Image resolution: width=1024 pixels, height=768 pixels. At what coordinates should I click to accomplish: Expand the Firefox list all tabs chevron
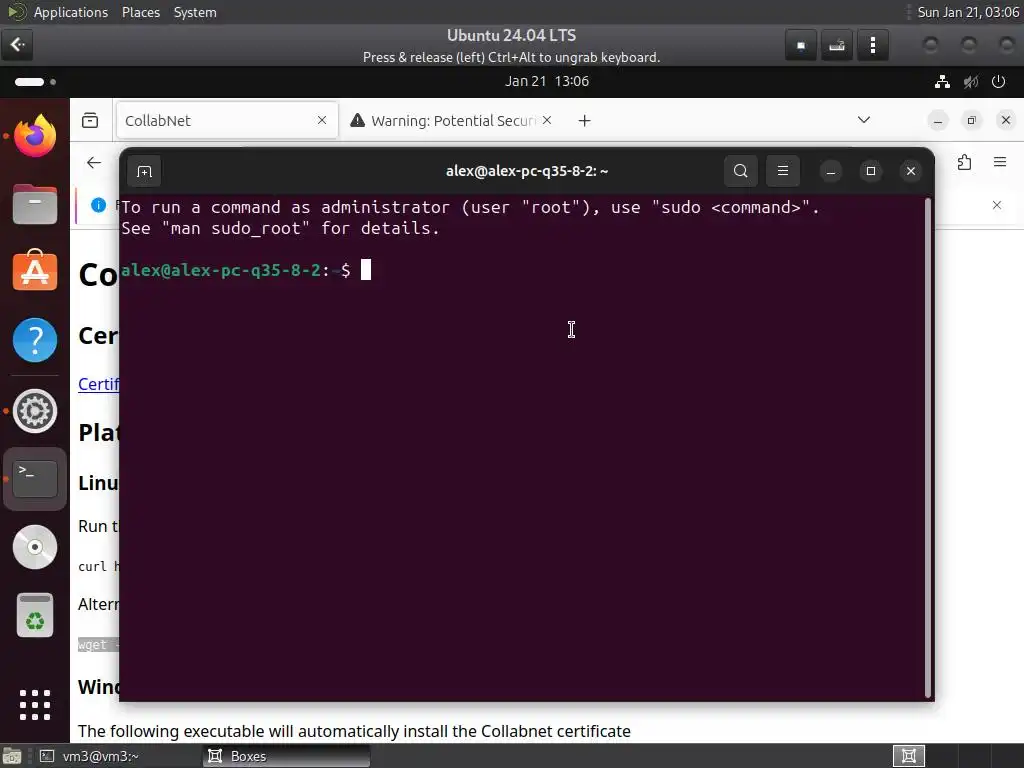863,120
